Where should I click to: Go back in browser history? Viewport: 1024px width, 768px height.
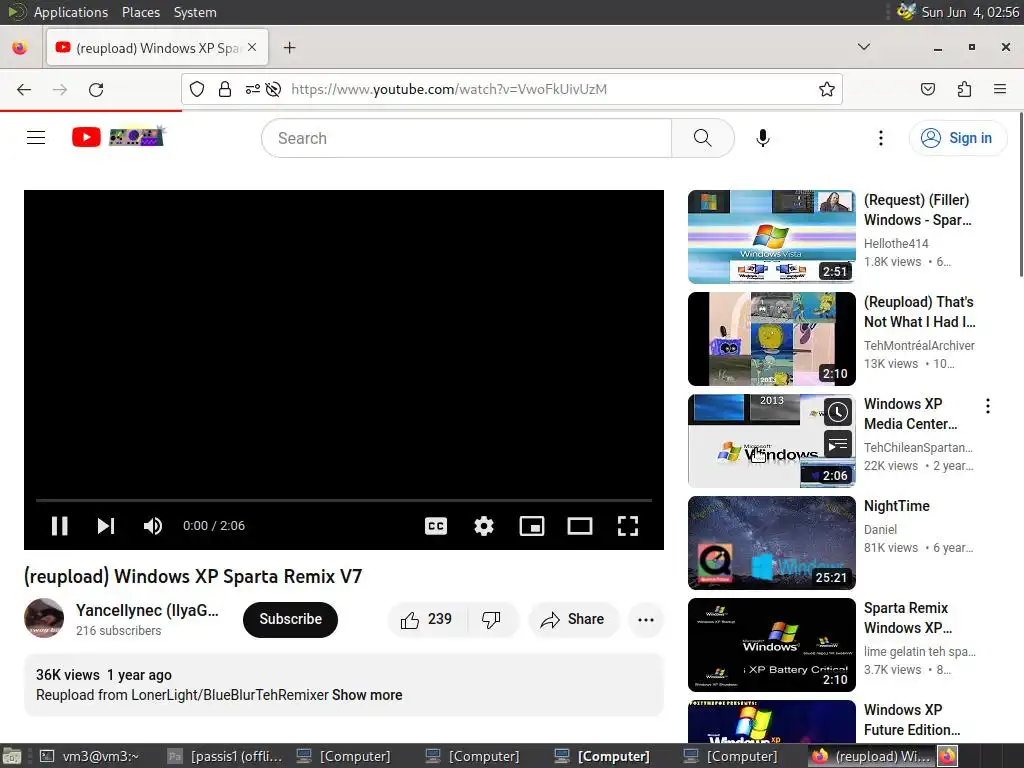click(24, 89)
